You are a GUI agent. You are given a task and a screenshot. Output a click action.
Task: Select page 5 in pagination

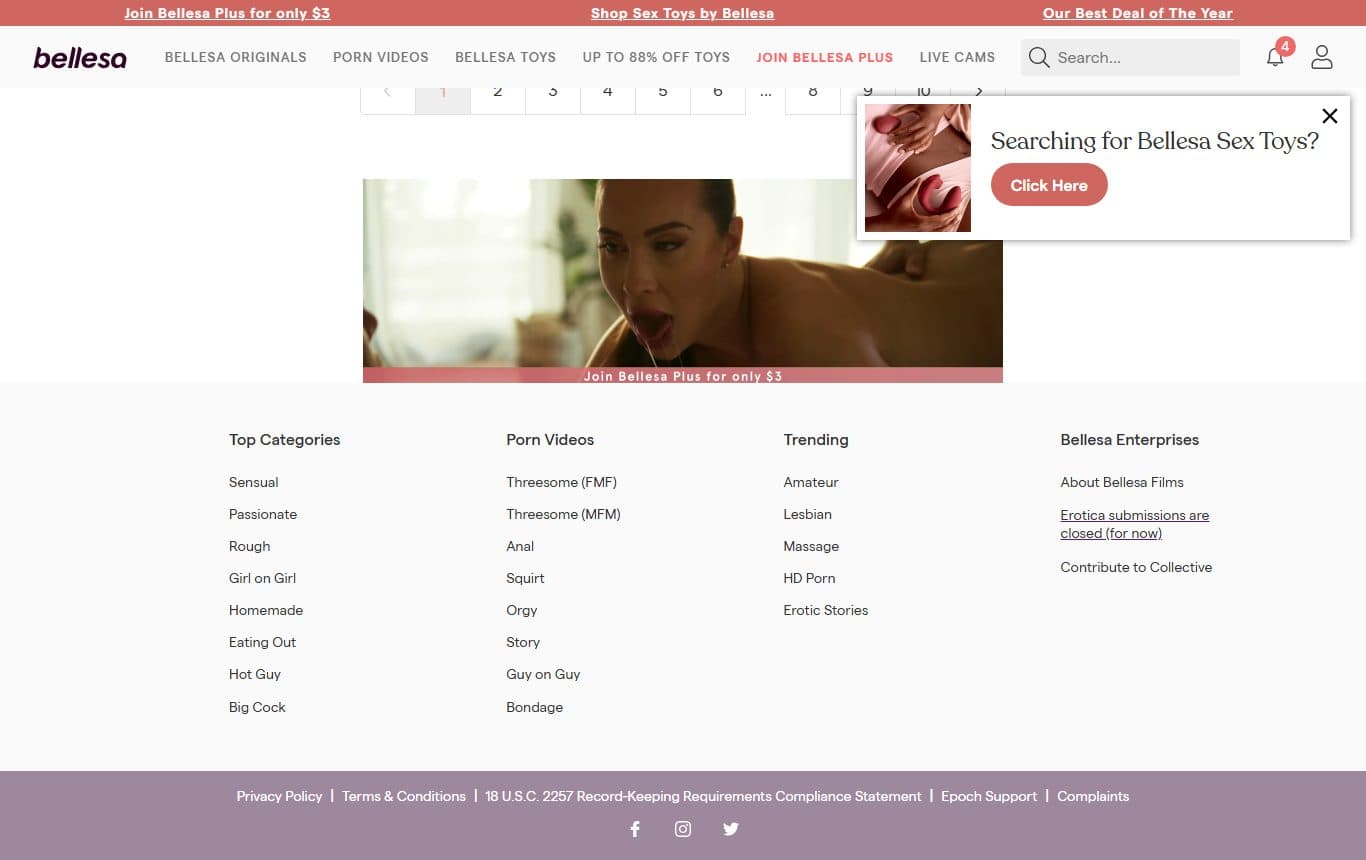(662, 90)
